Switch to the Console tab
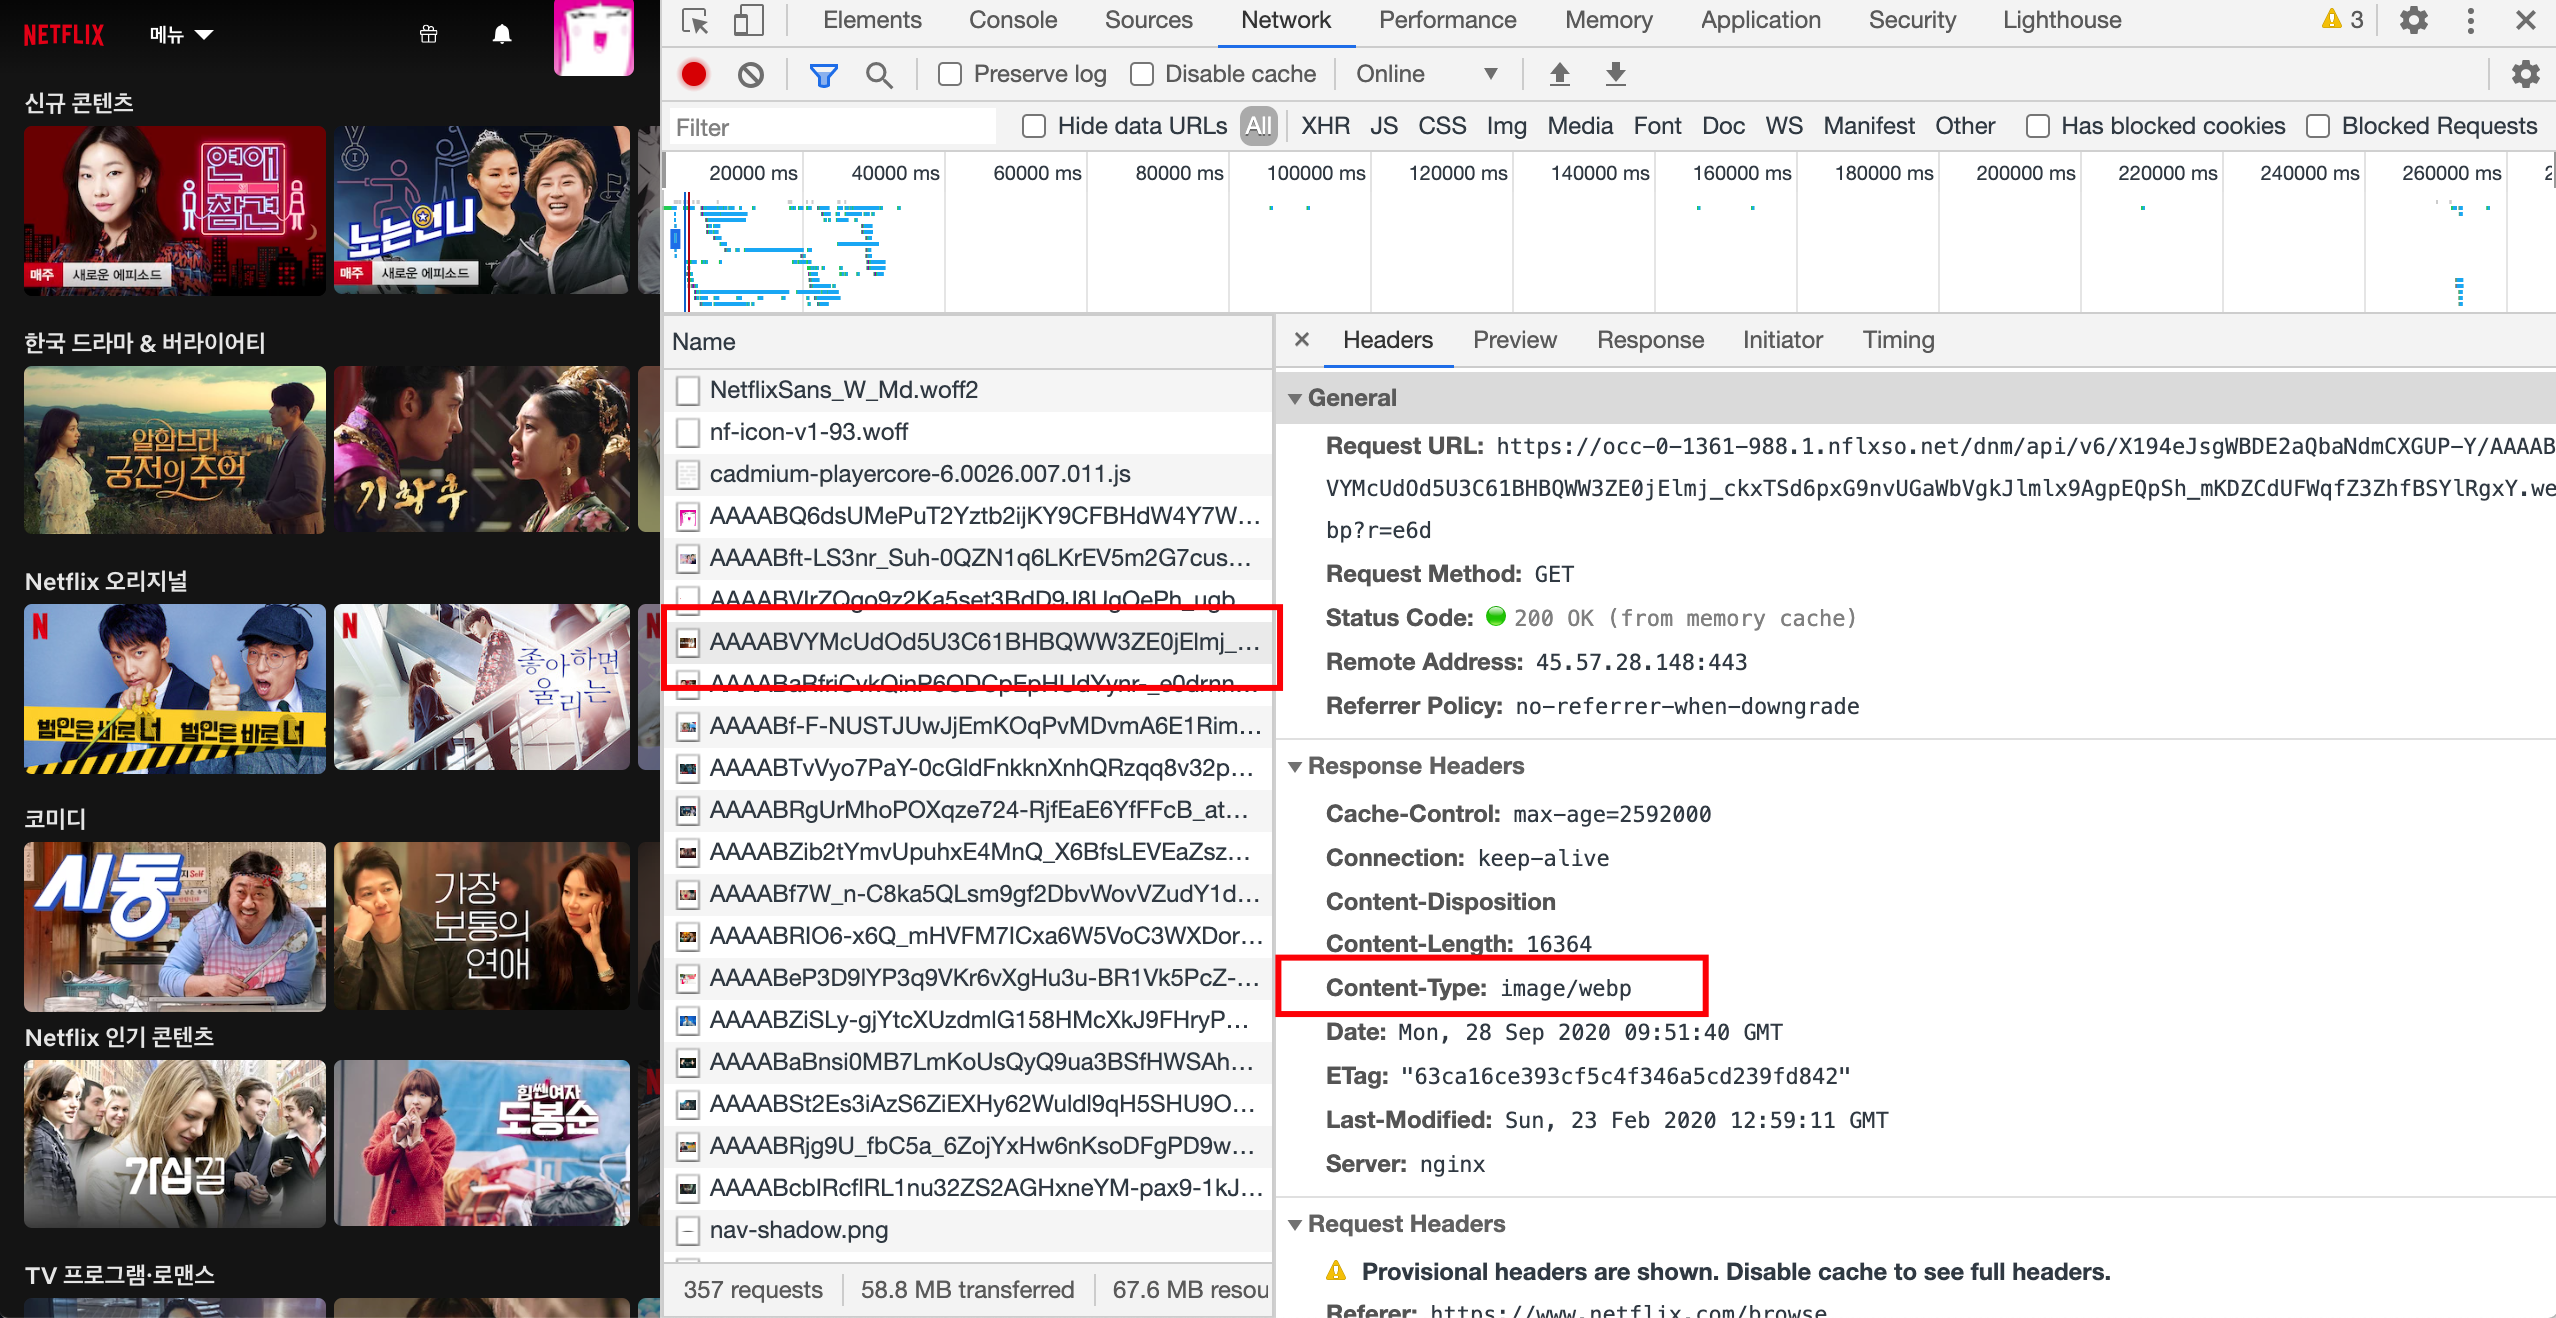The image size is (2556, 1318). [1012, 20]
